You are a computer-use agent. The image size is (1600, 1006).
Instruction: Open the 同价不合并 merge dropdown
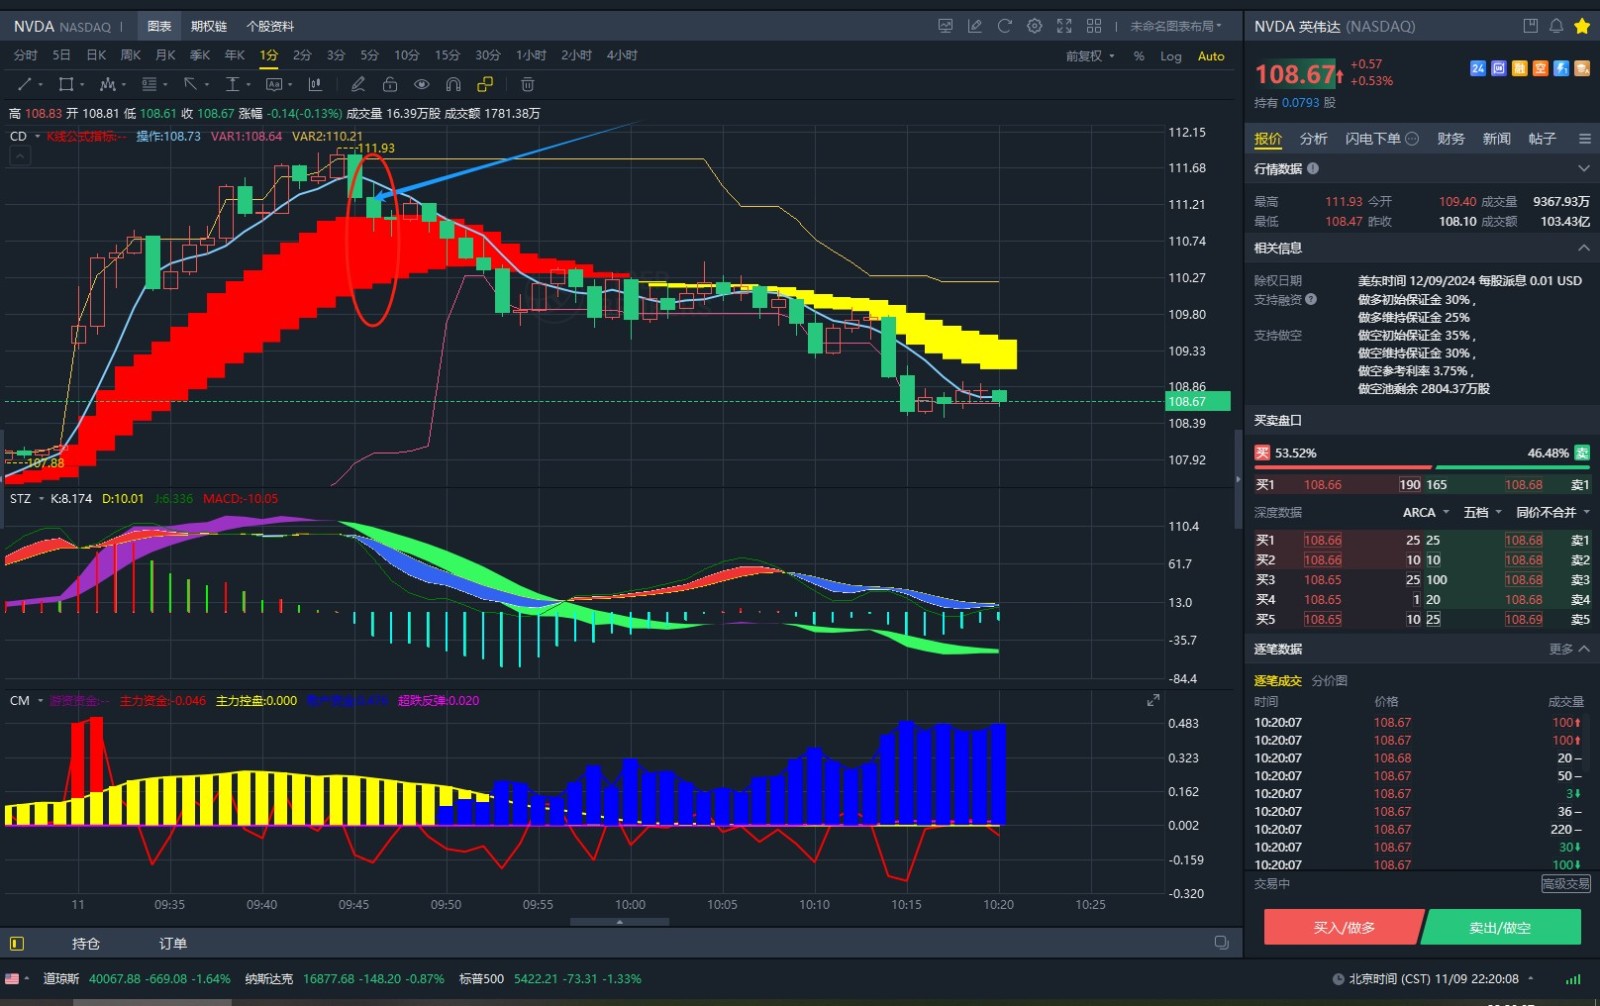click(1553, 512)
